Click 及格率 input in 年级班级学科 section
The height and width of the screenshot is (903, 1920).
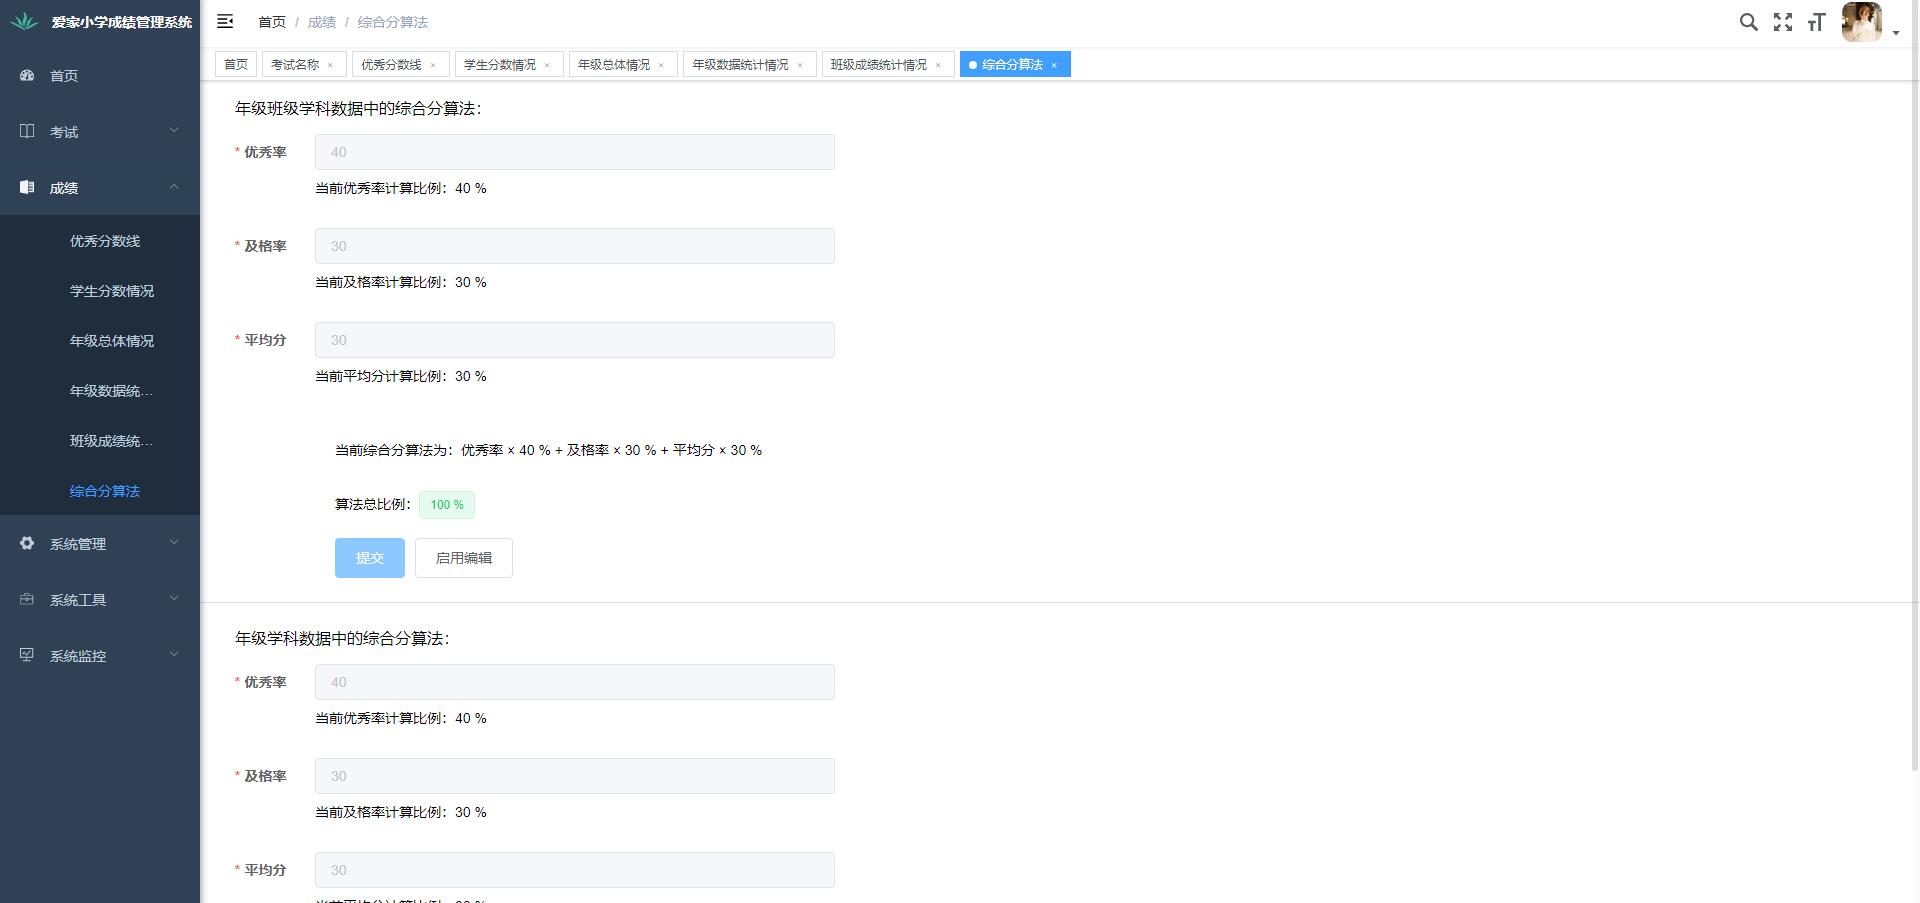575,246
